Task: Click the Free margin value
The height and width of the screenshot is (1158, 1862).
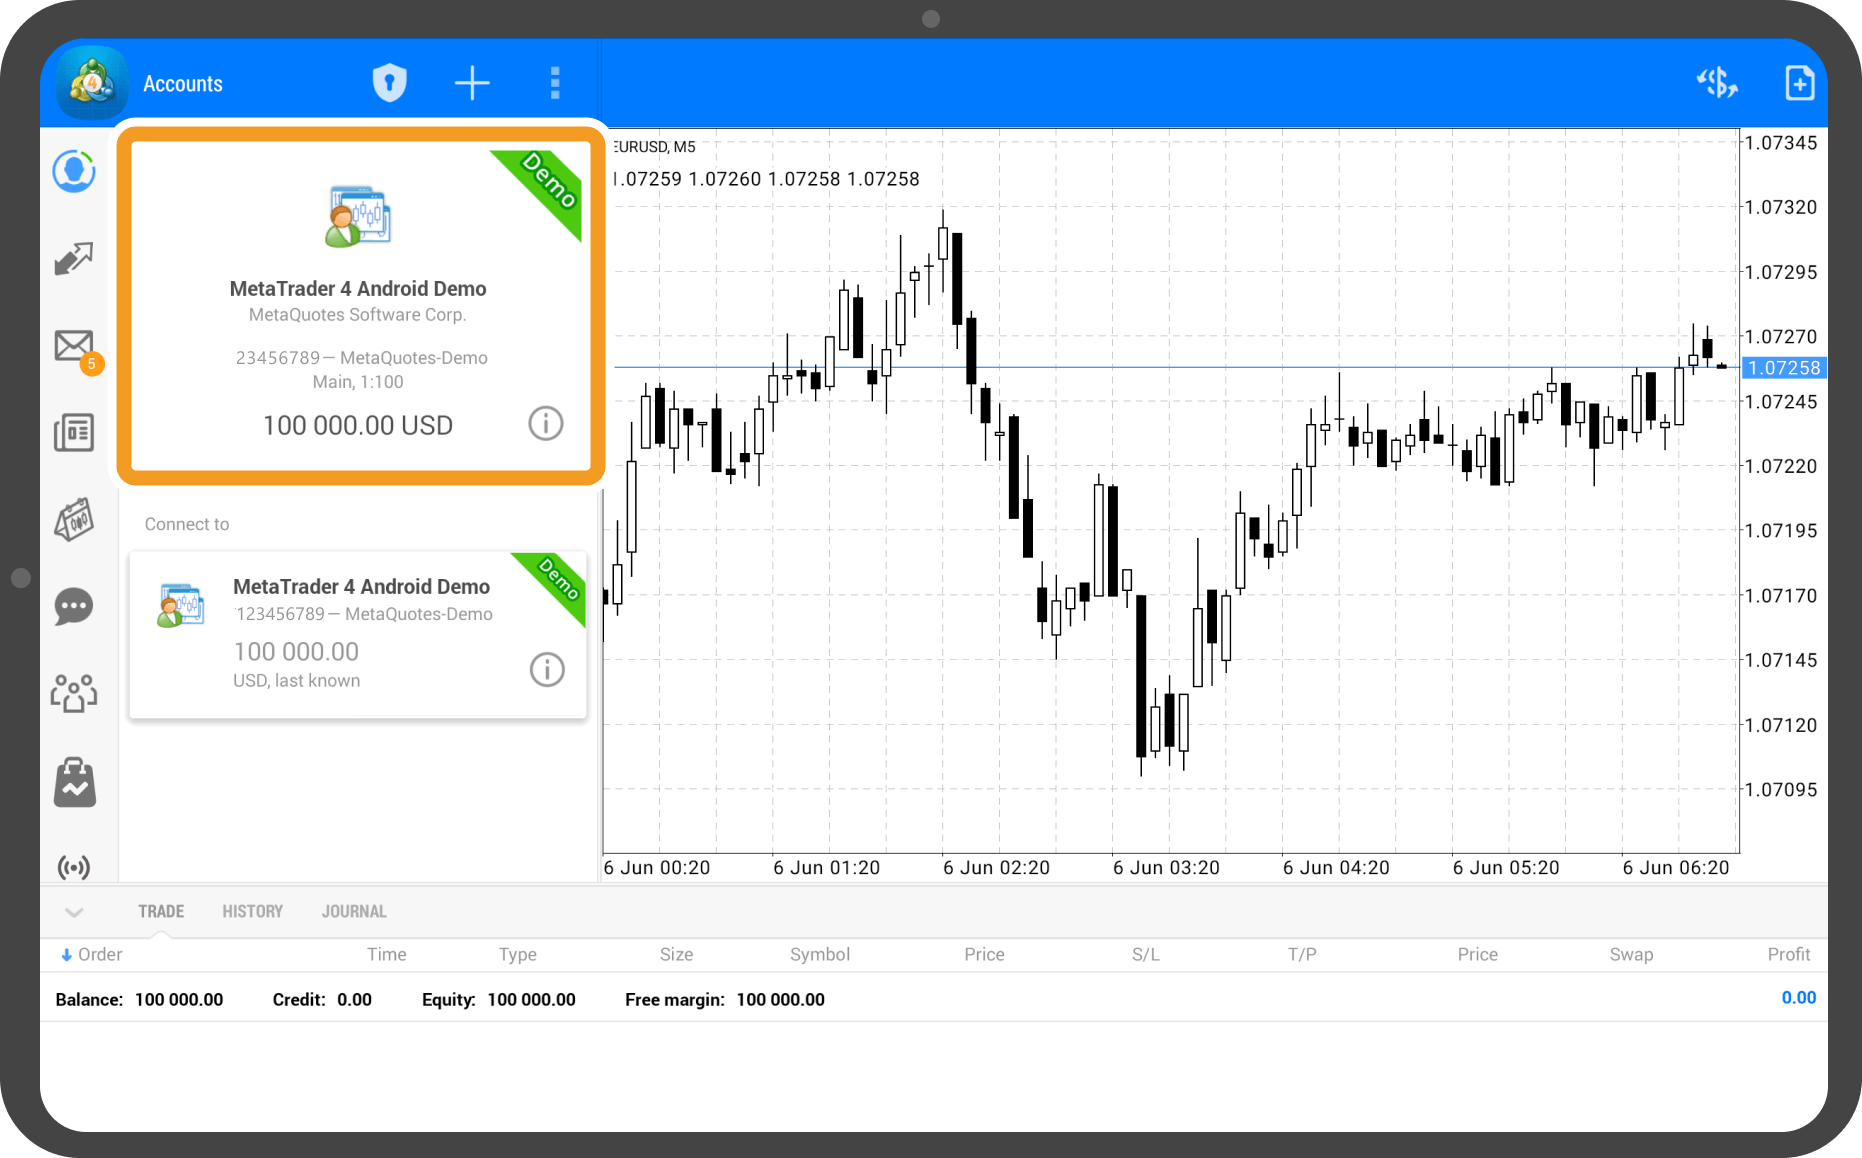Action: tap(780, 1000)
